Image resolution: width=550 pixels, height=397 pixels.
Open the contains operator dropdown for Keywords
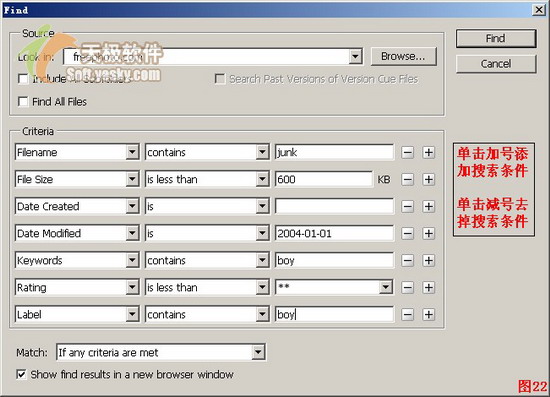[262, 260]
